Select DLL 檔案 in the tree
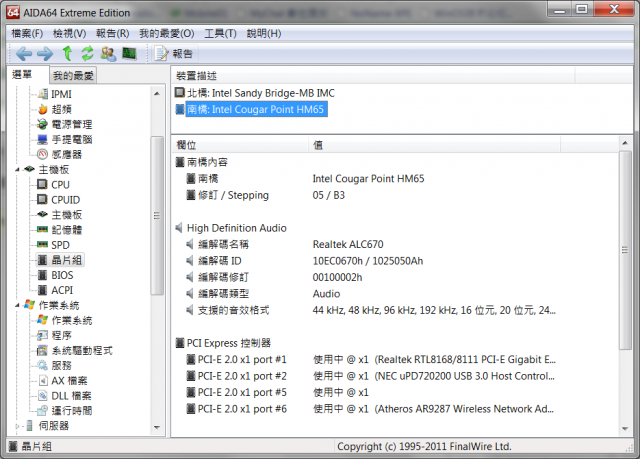Viewport: 640px width, 459px height. [71, 396]
